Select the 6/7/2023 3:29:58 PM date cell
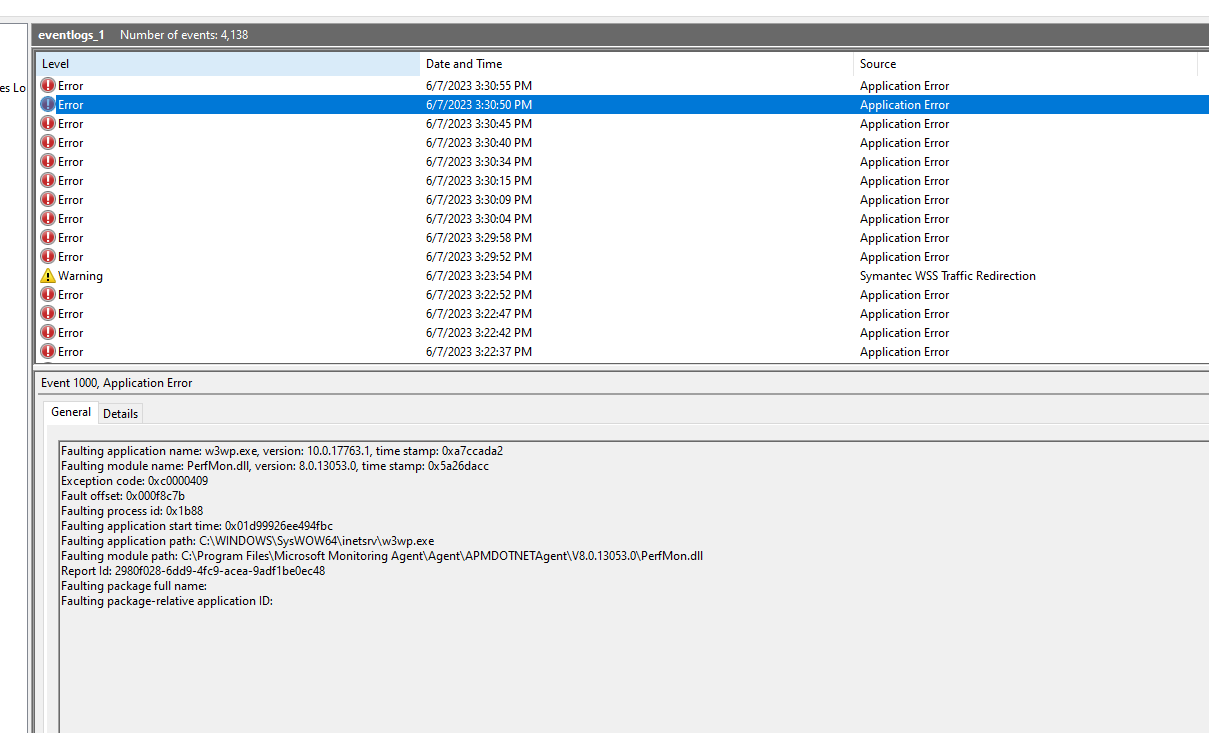The height and width of the screenshot is (733, 1209). [x=479, y=238]
